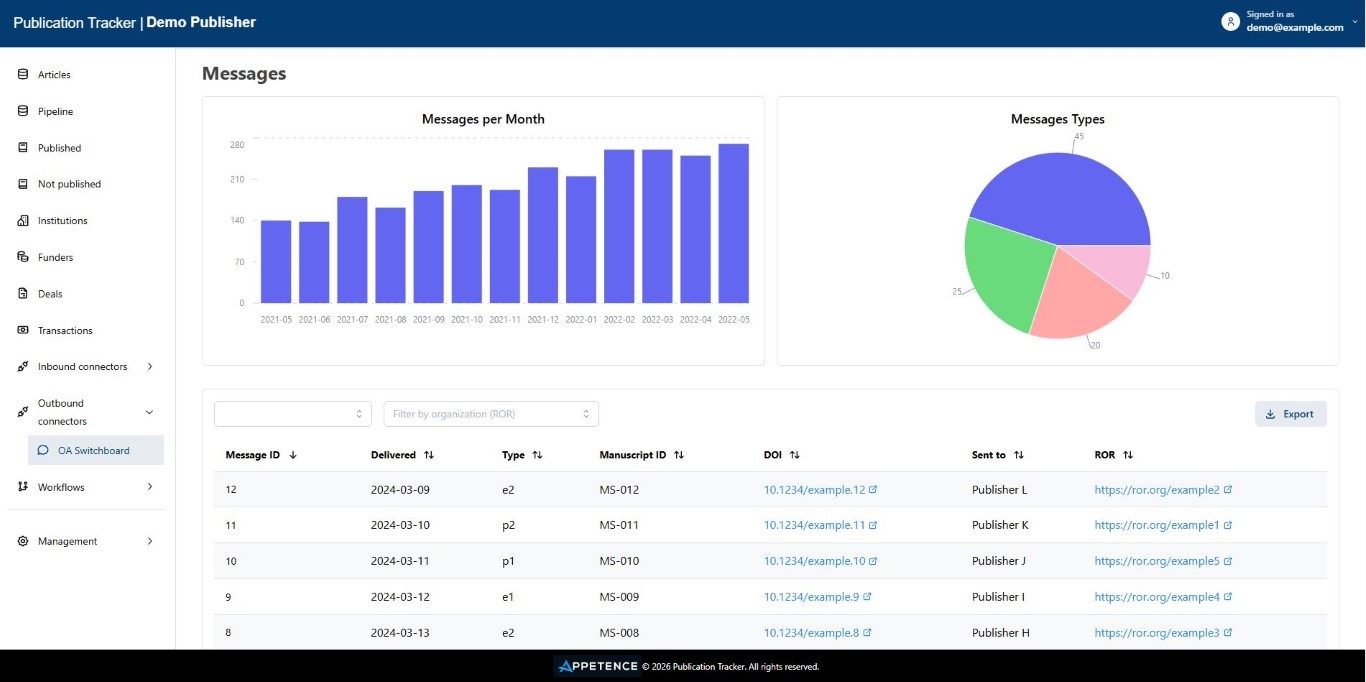Viewport: 1366px width, 682px height.
Task: Click the Transactions icon in sidebar
Action: point(23,330)
